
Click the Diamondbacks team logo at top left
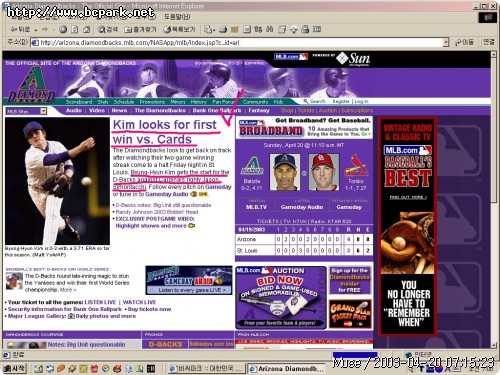point(31,85)
